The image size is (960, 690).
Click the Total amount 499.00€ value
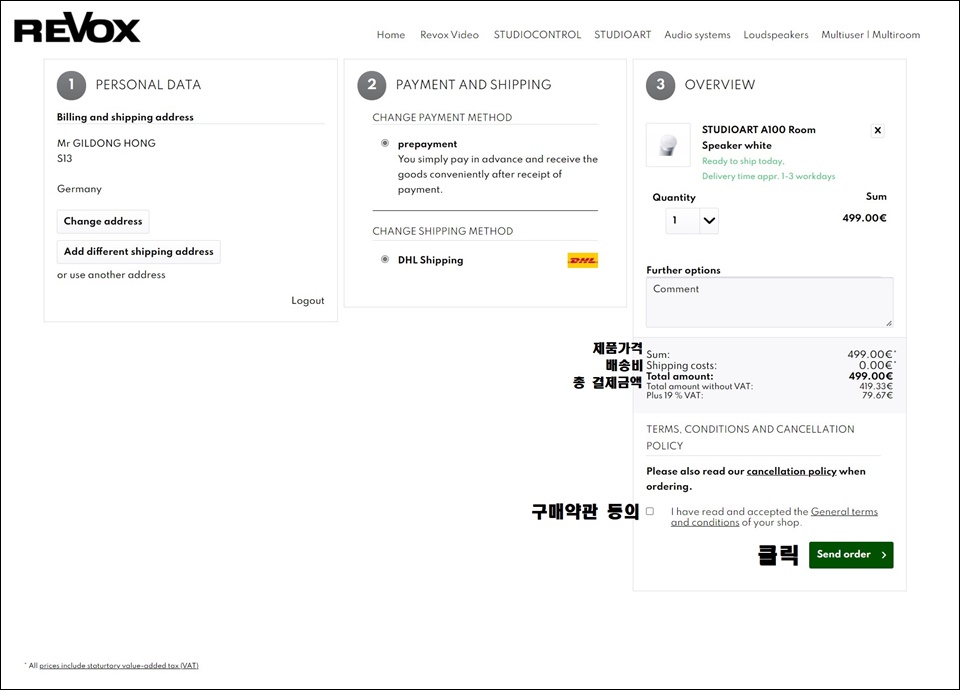coord(871,376)
